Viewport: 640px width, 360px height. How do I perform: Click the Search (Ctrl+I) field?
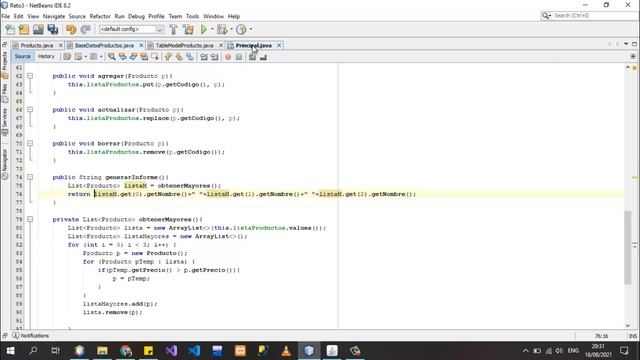589,16
